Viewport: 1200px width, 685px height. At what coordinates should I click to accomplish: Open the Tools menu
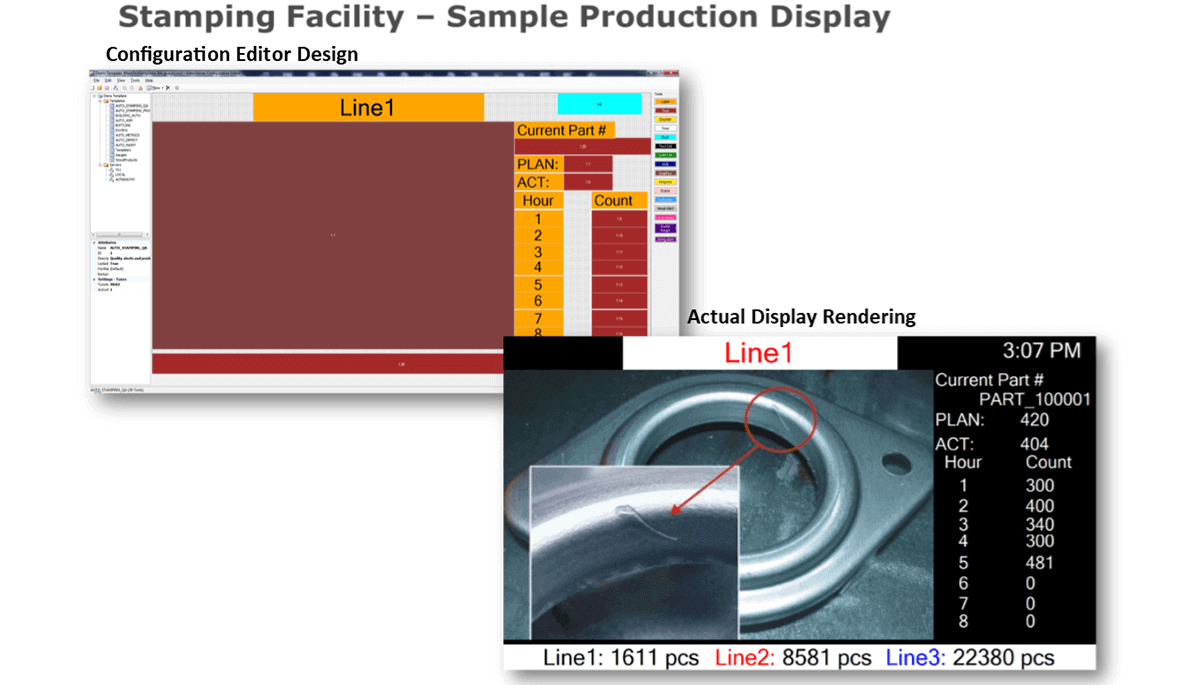tap(134, 80)
